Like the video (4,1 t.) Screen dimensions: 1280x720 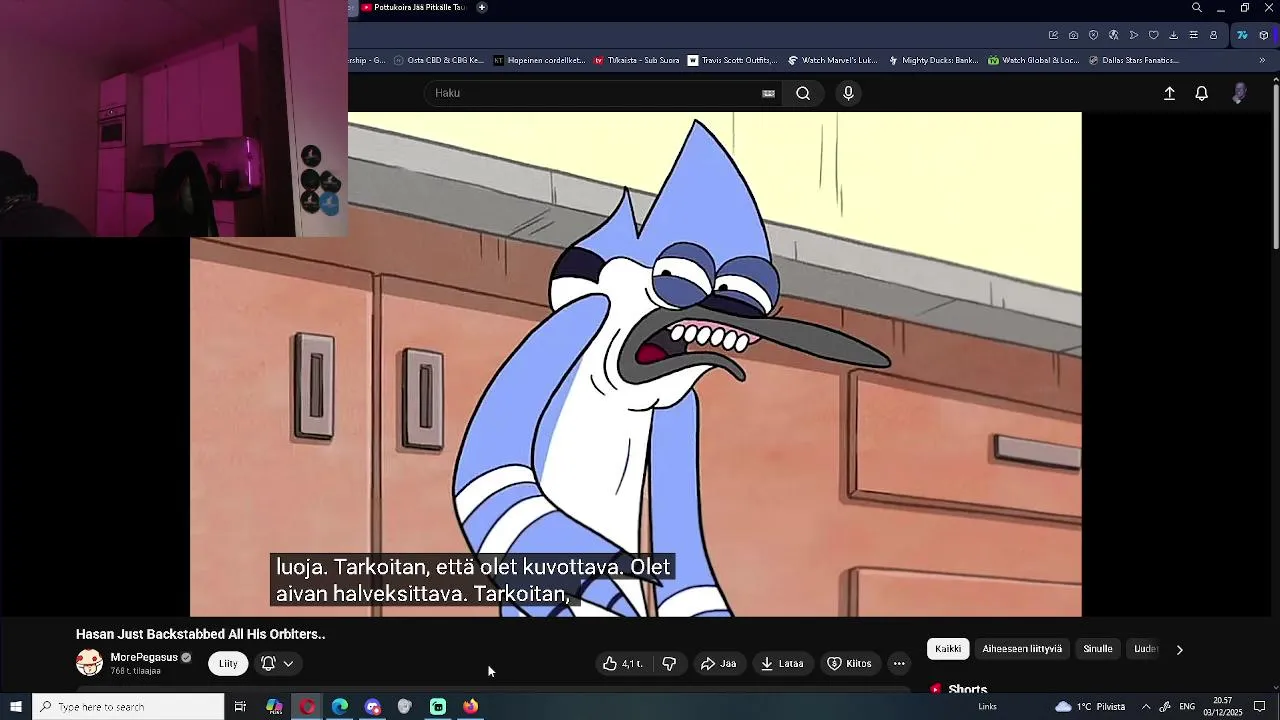[x=622, y=663]
